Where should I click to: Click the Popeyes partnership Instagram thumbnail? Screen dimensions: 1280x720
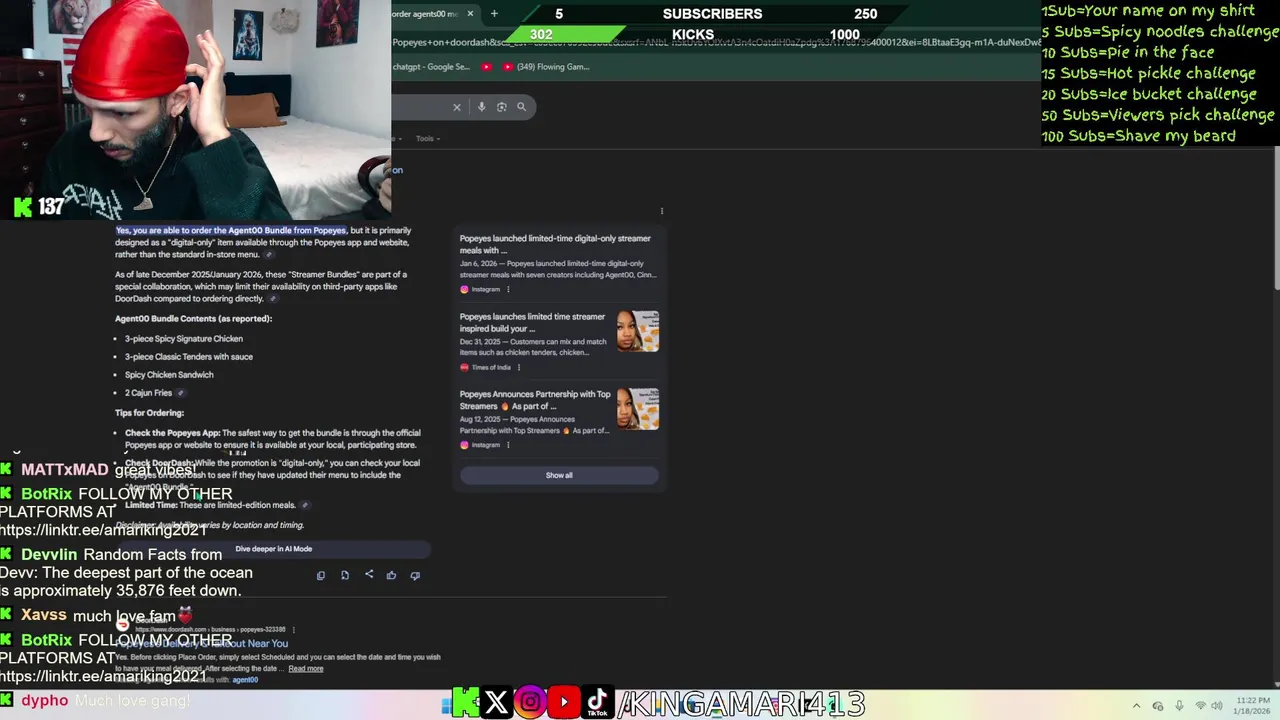pos(638,409)
